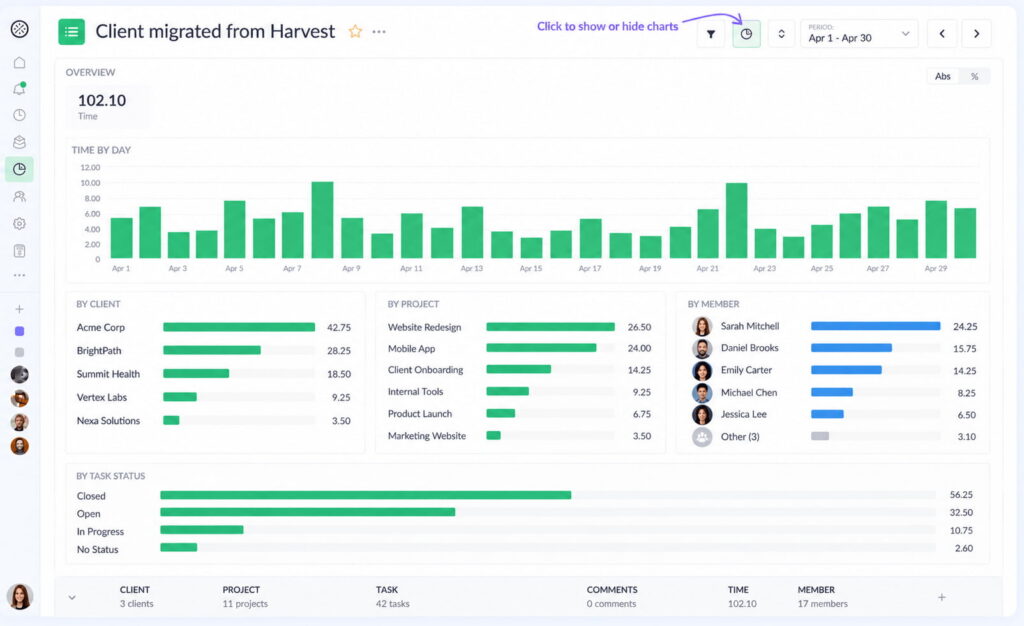Sort by the TIME column header
Viewport: 1024px width, 626px height.
click(738, 589)
